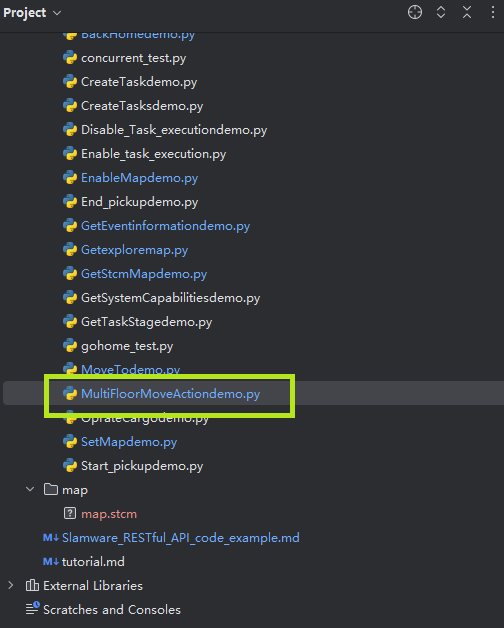Viewport: 504px width, 628px height.
Task: Click the Scratches and Consoles icon
Action: tap(32, 609)
